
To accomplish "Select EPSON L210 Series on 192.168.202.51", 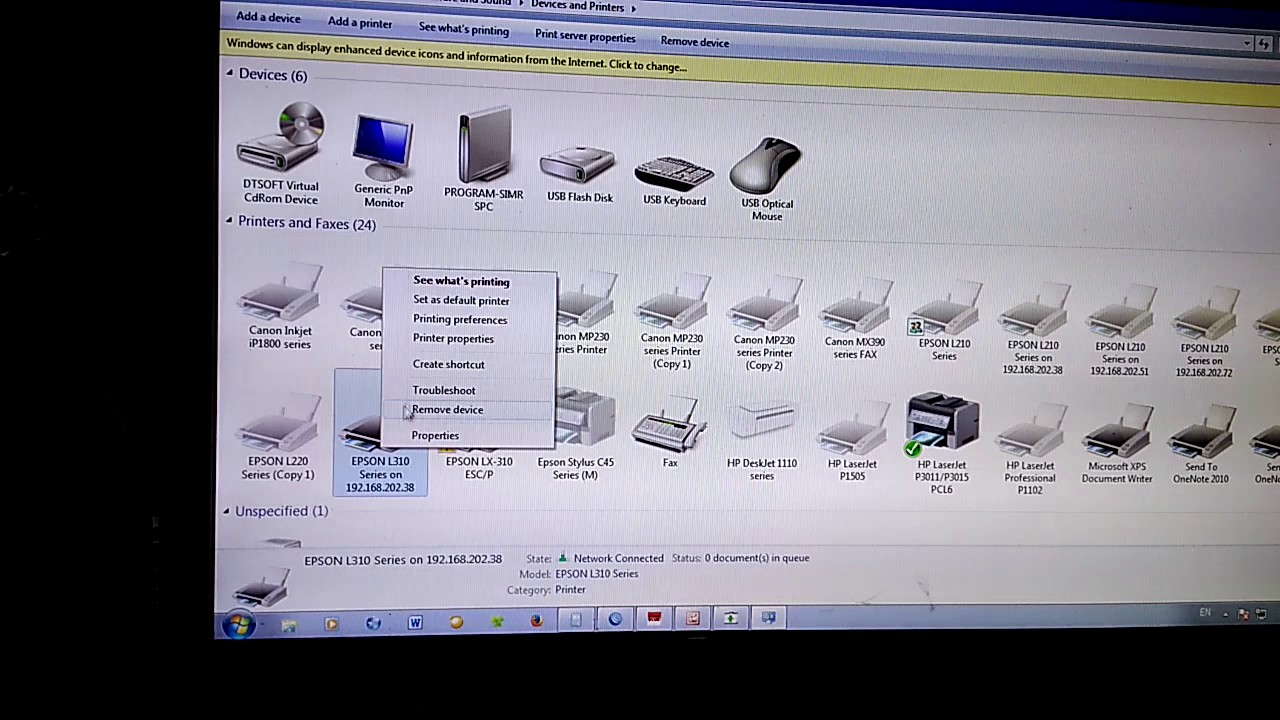I will coord(1120,330).
